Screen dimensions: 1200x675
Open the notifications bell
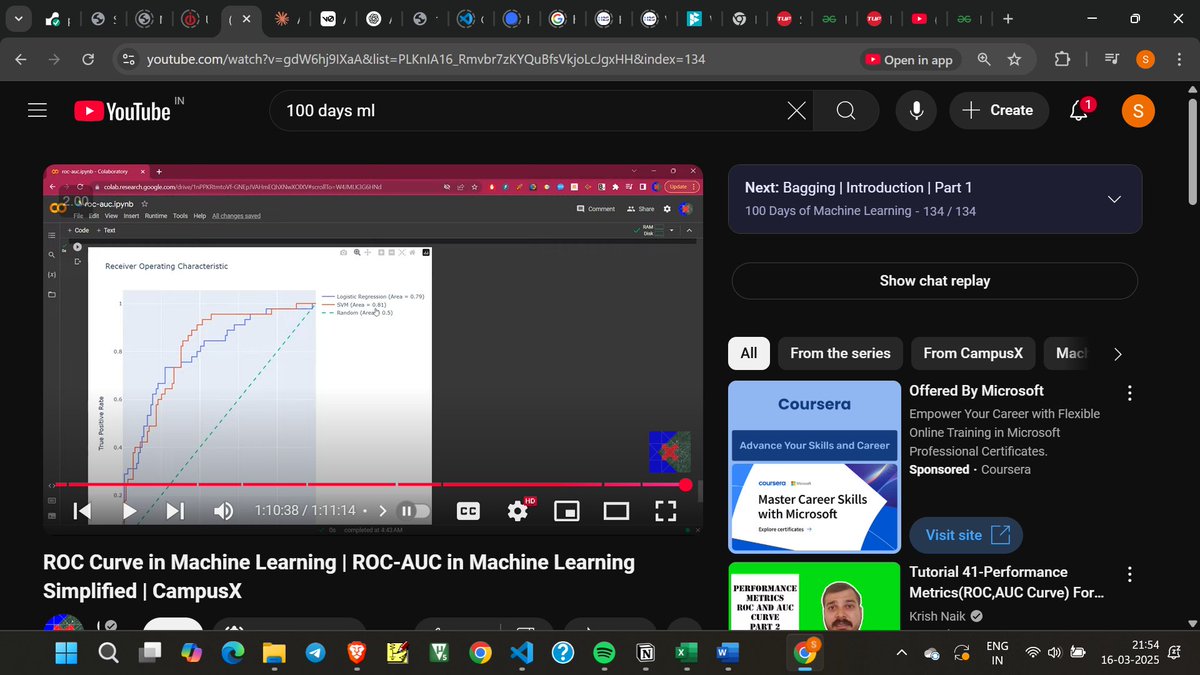pyautogui.click(x=1080, y=110)
